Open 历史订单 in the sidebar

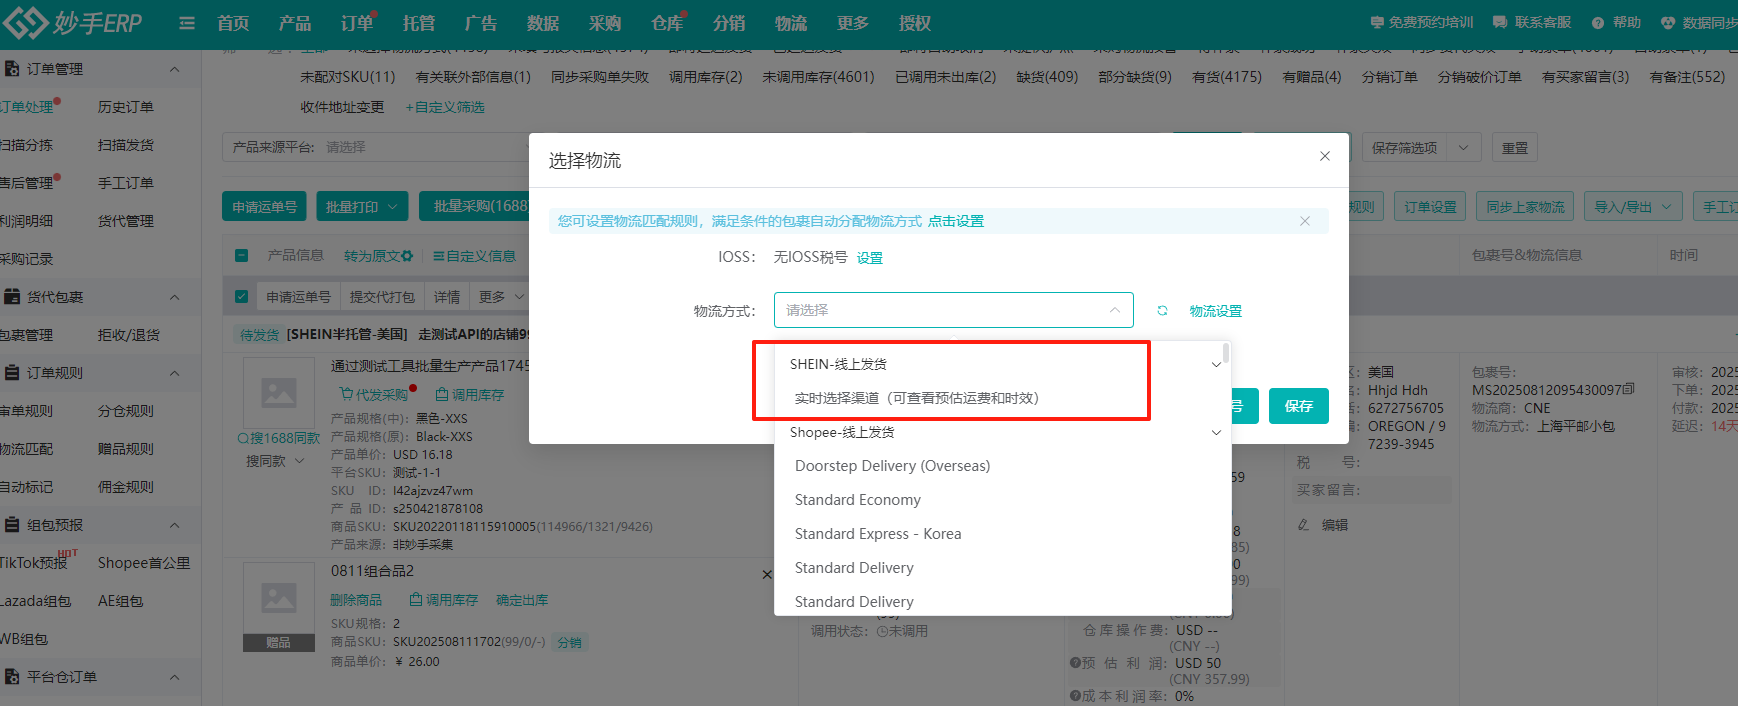(126, 107)
